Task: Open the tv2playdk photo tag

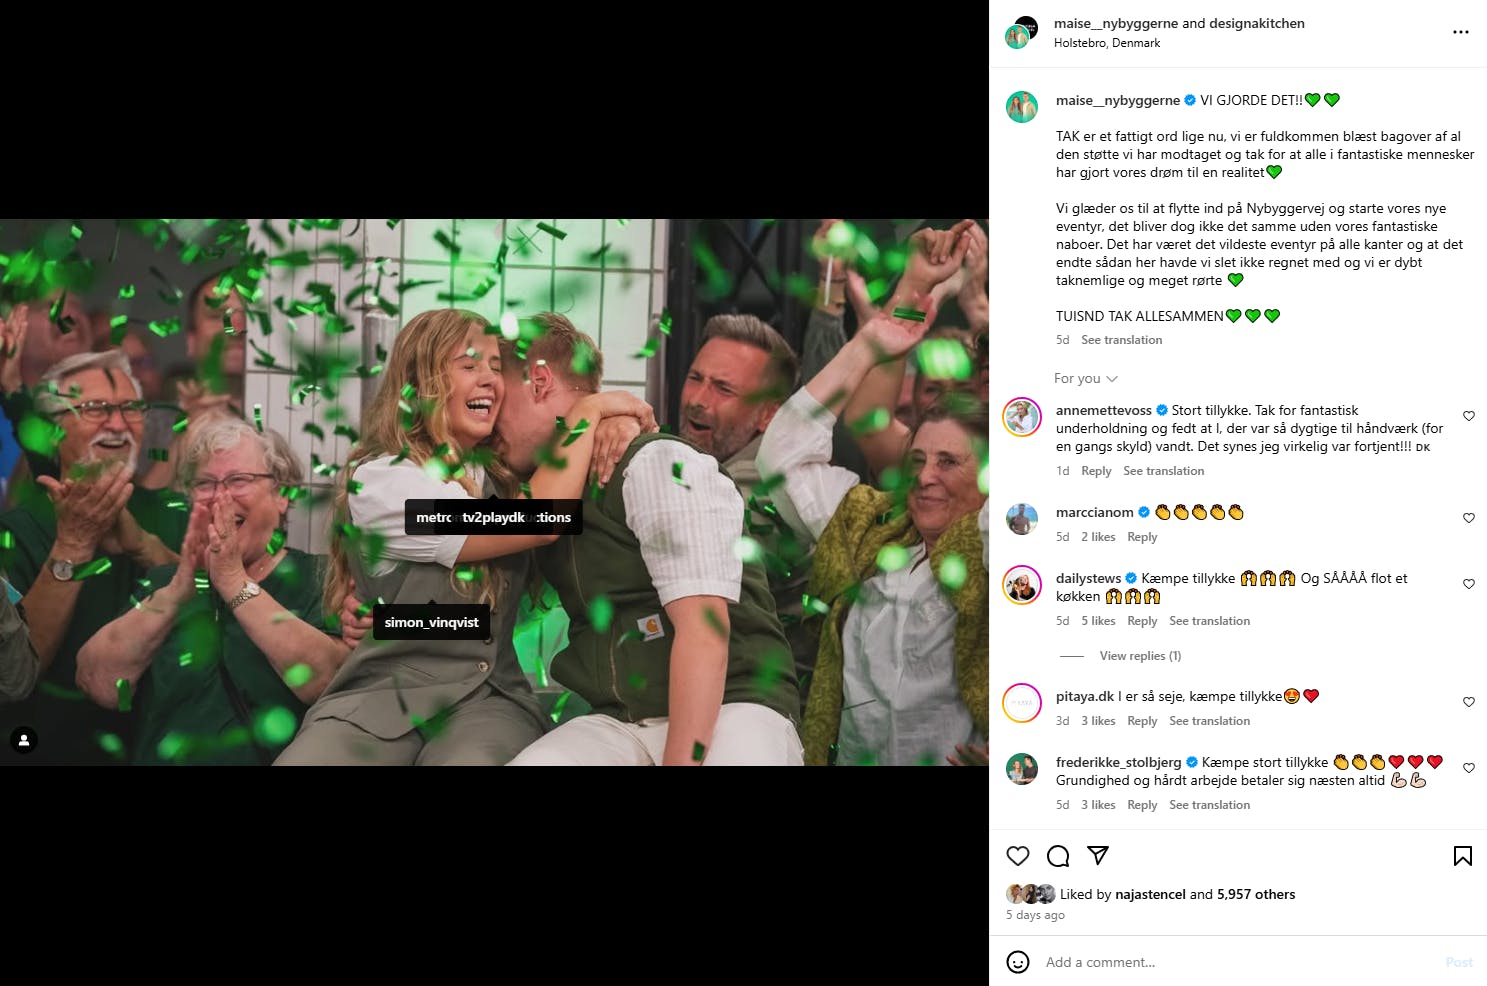Action: coord(493,517)
